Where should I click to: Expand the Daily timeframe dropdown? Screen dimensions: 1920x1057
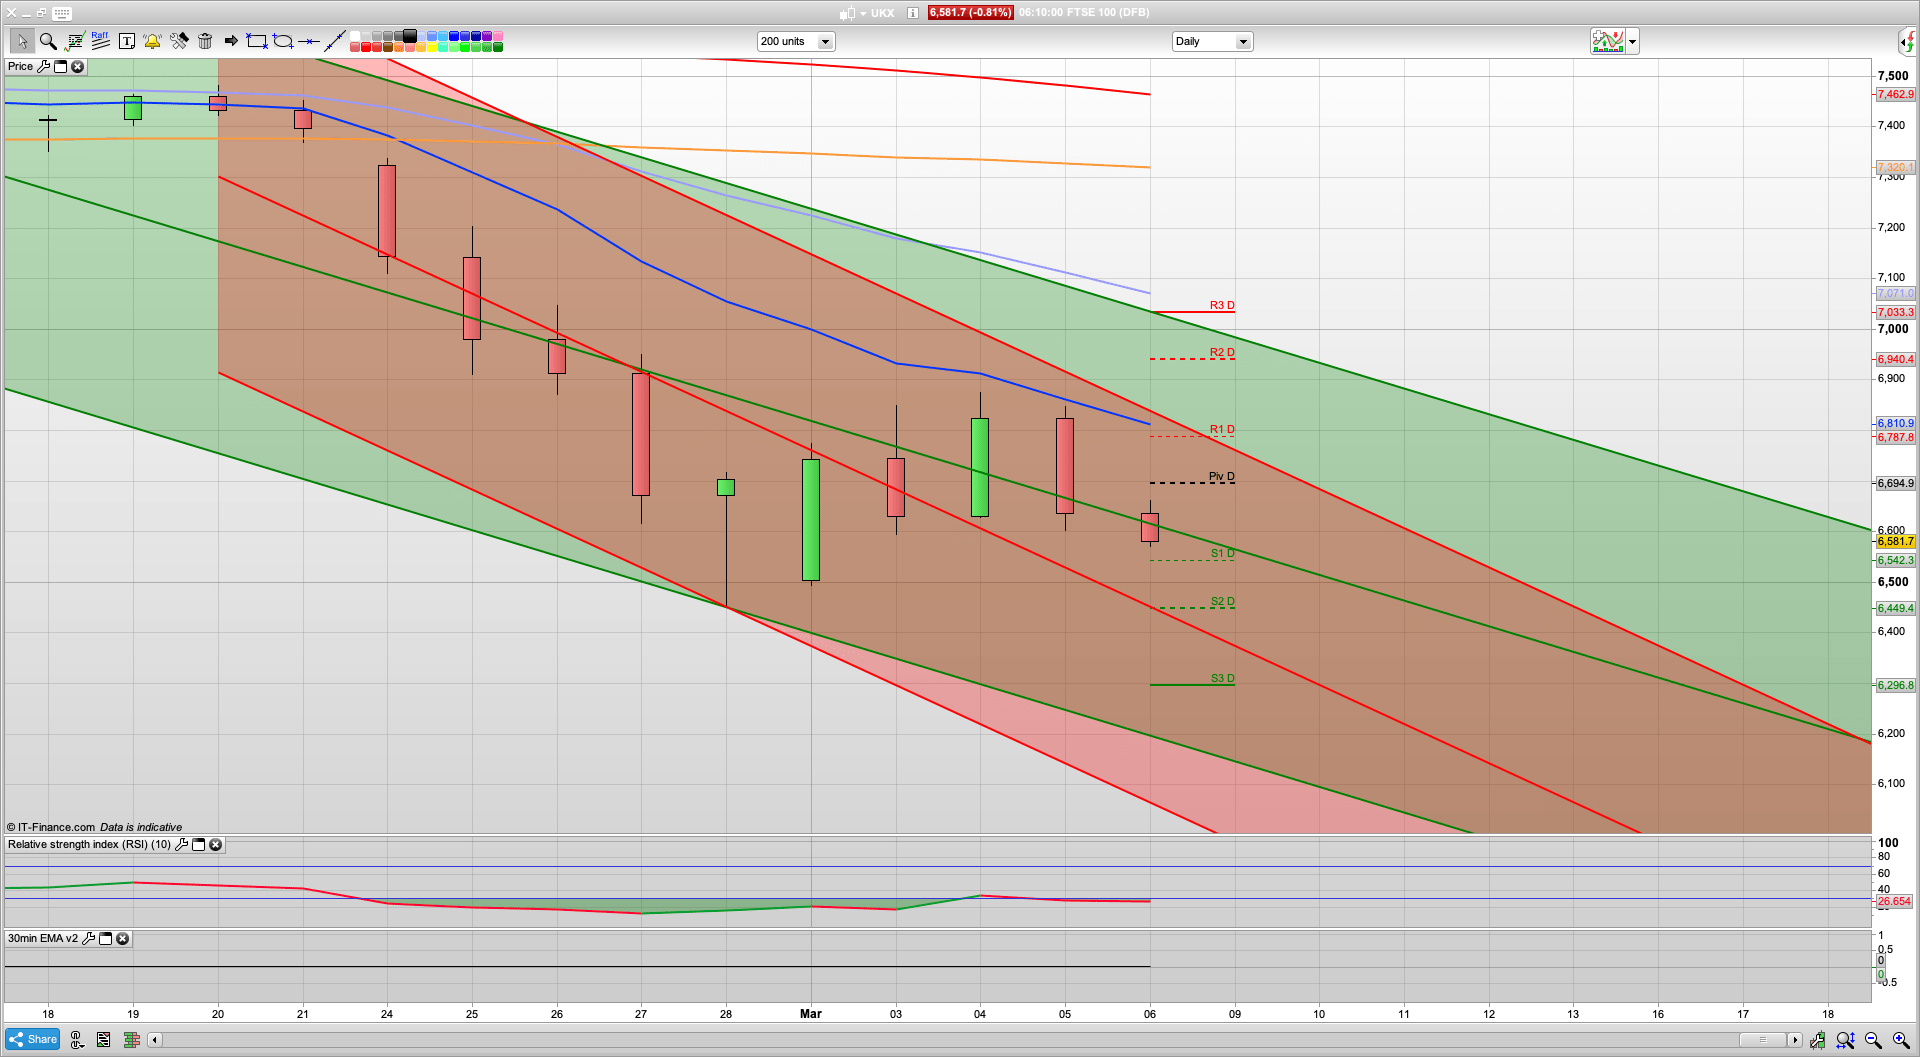(x=1243, y=42)
